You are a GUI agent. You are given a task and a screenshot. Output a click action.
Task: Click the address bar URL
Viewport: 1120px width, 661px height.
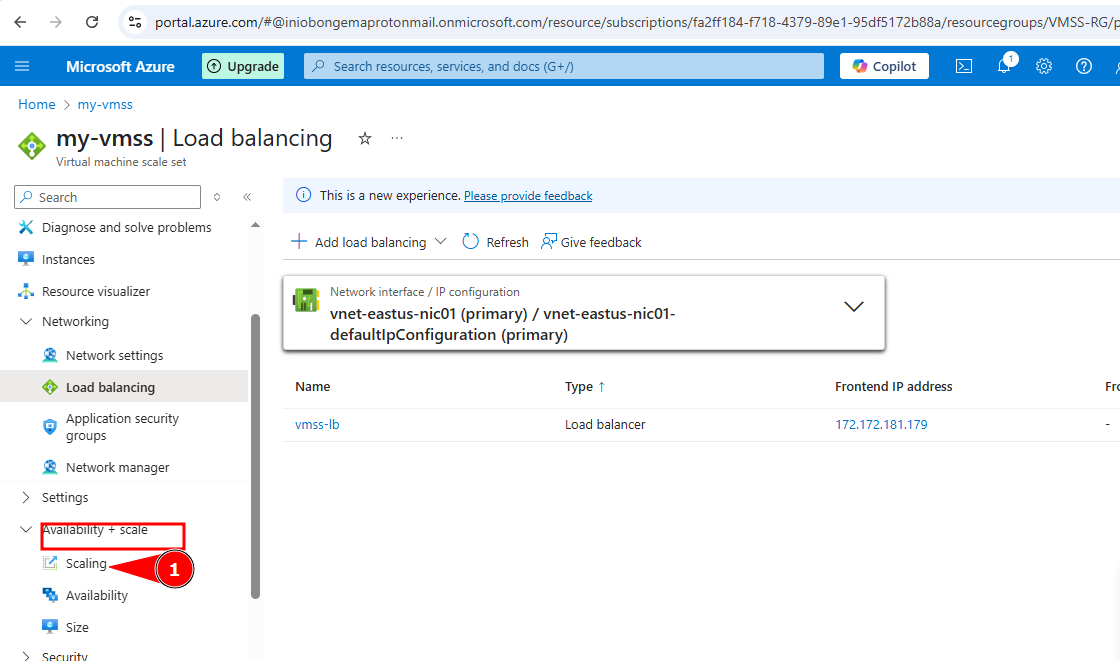[636, 22]
